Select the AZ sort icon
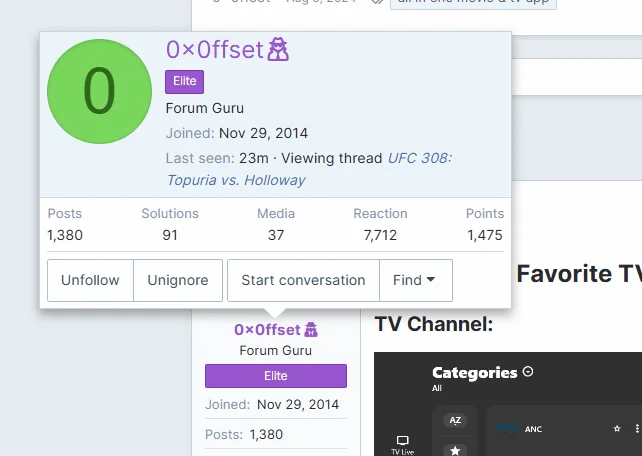This screenshot has height=456, width=642. tap(455, 420)
